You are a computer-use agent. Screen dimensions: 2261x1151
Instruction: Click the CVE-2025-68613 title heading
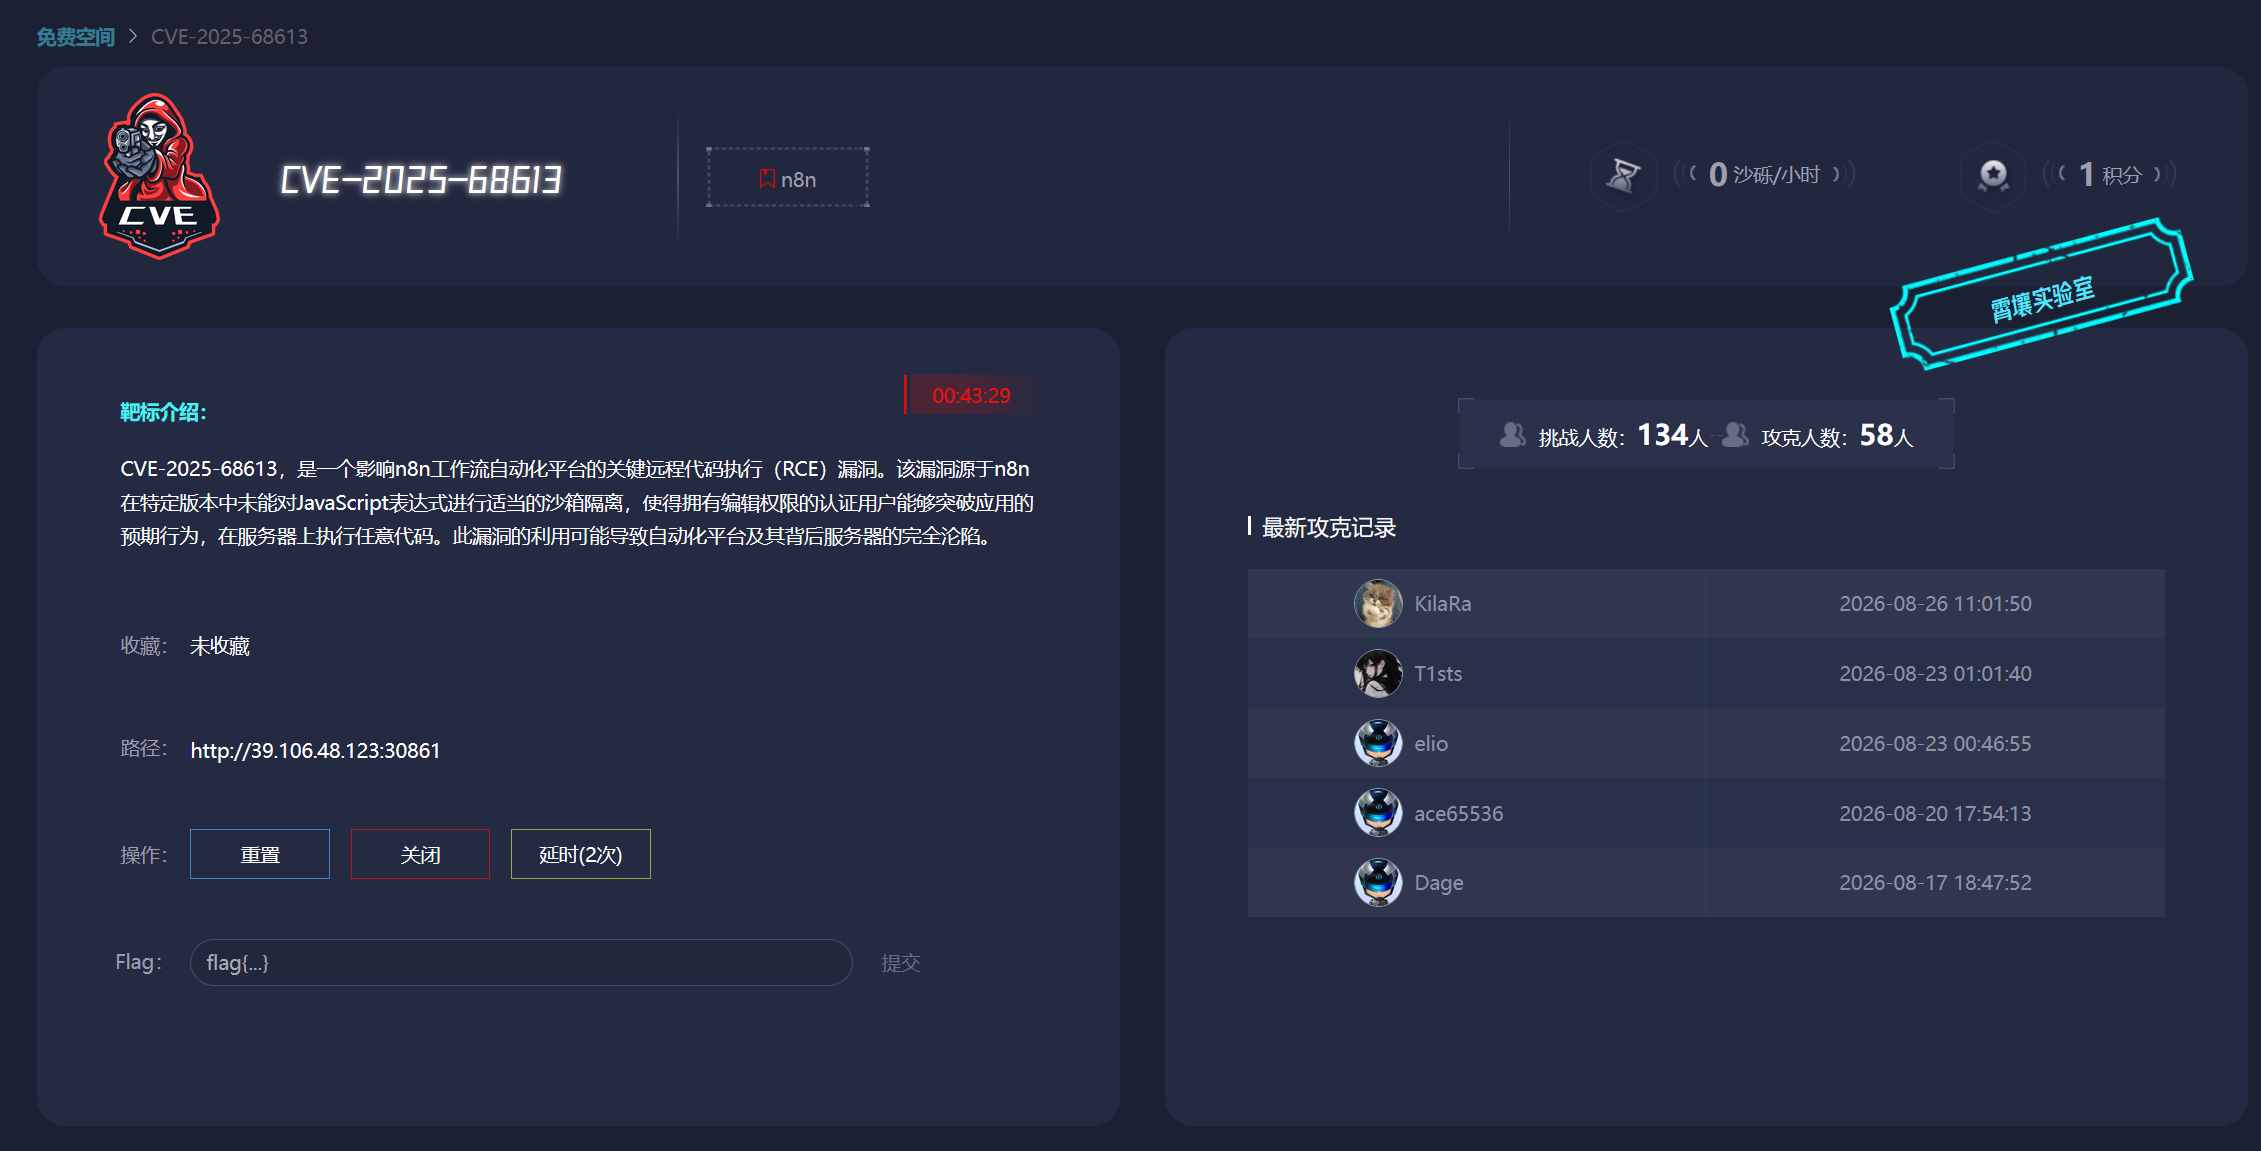(x=421, y=180)
